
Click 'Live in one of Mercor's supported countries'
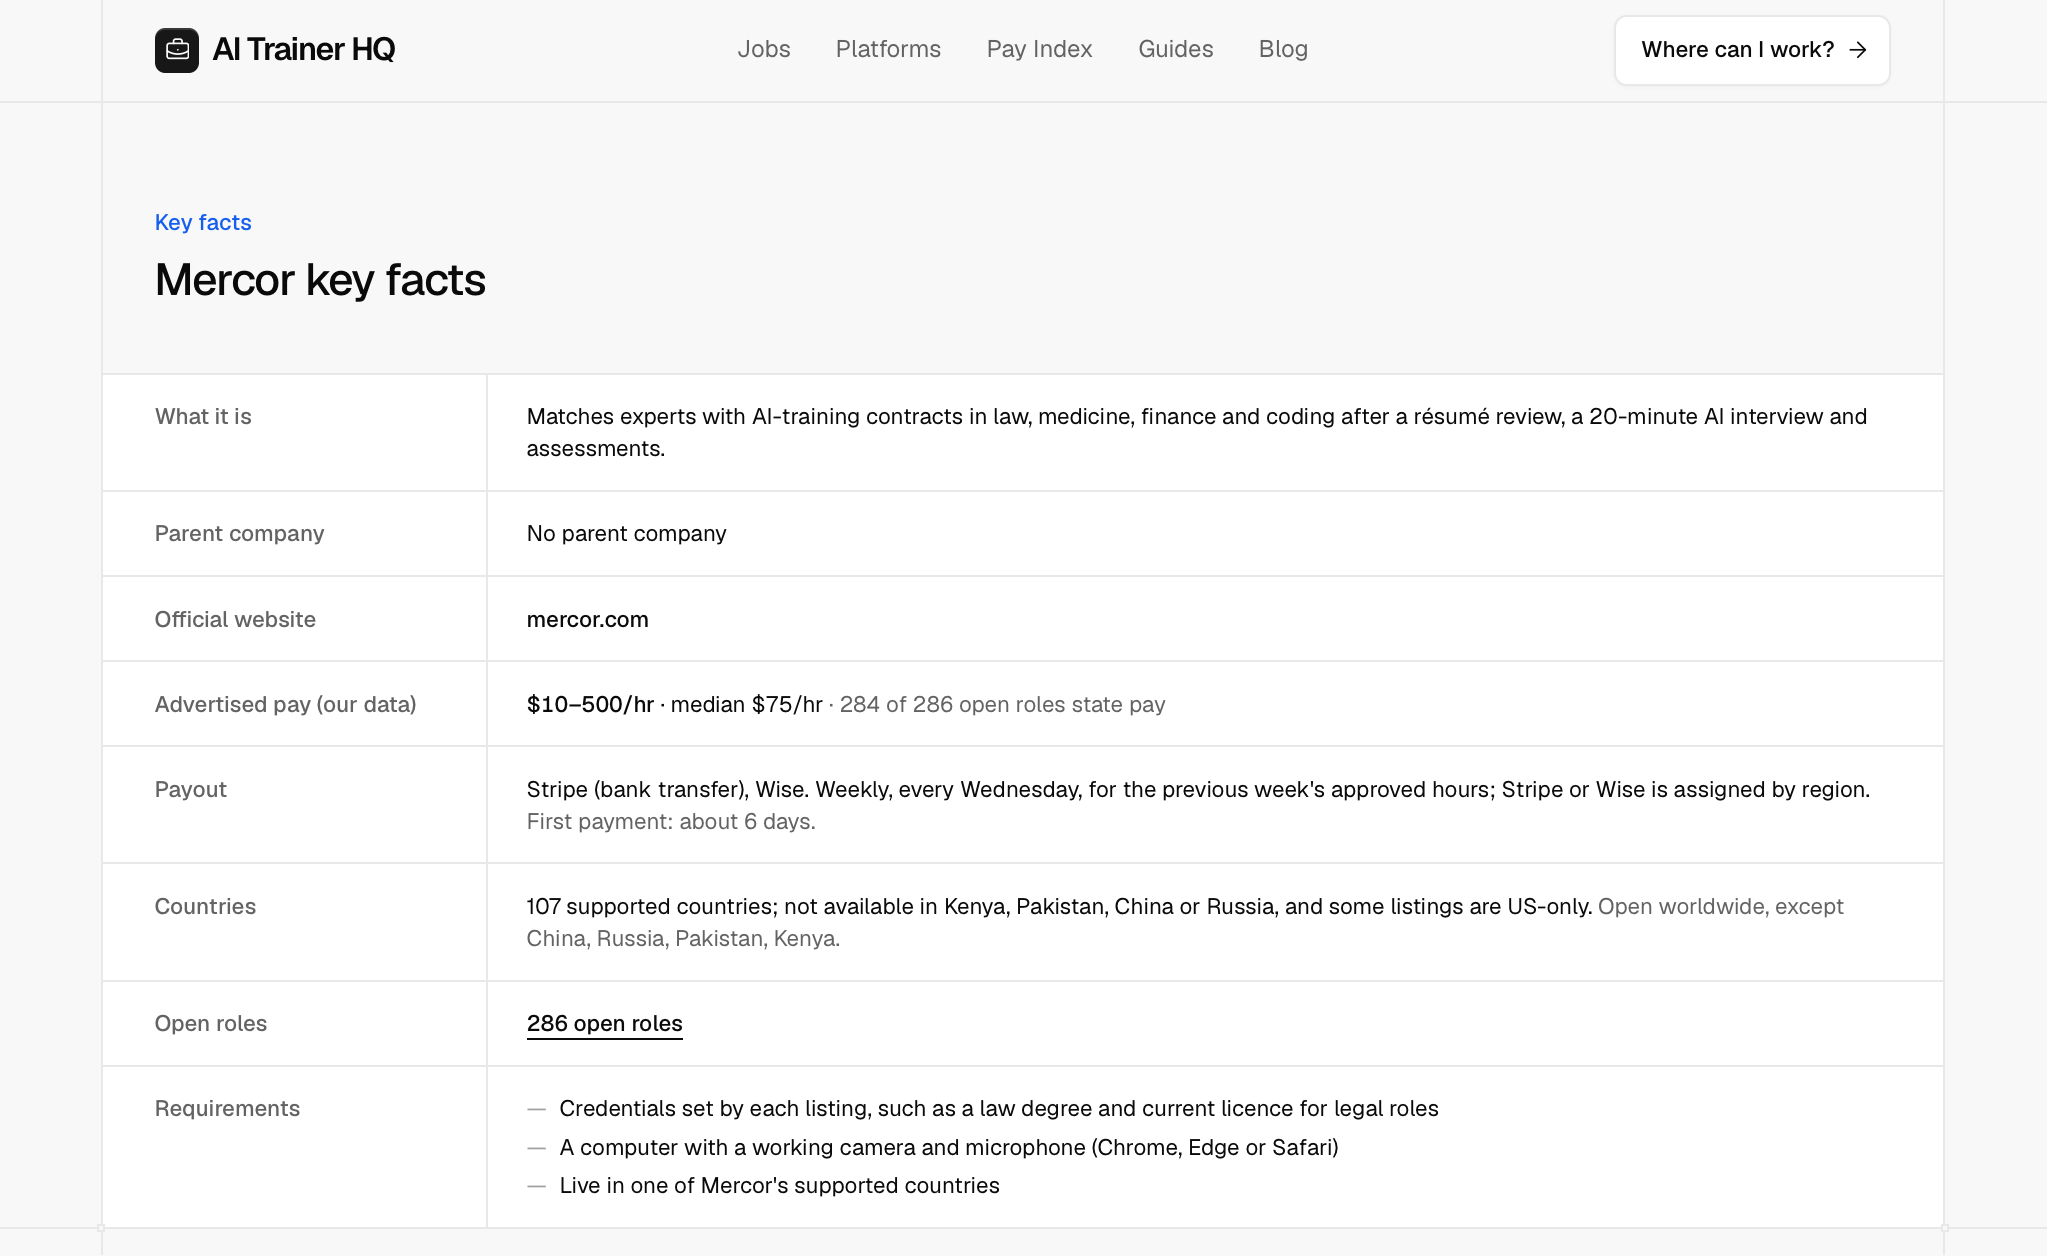coord(779,1185)
